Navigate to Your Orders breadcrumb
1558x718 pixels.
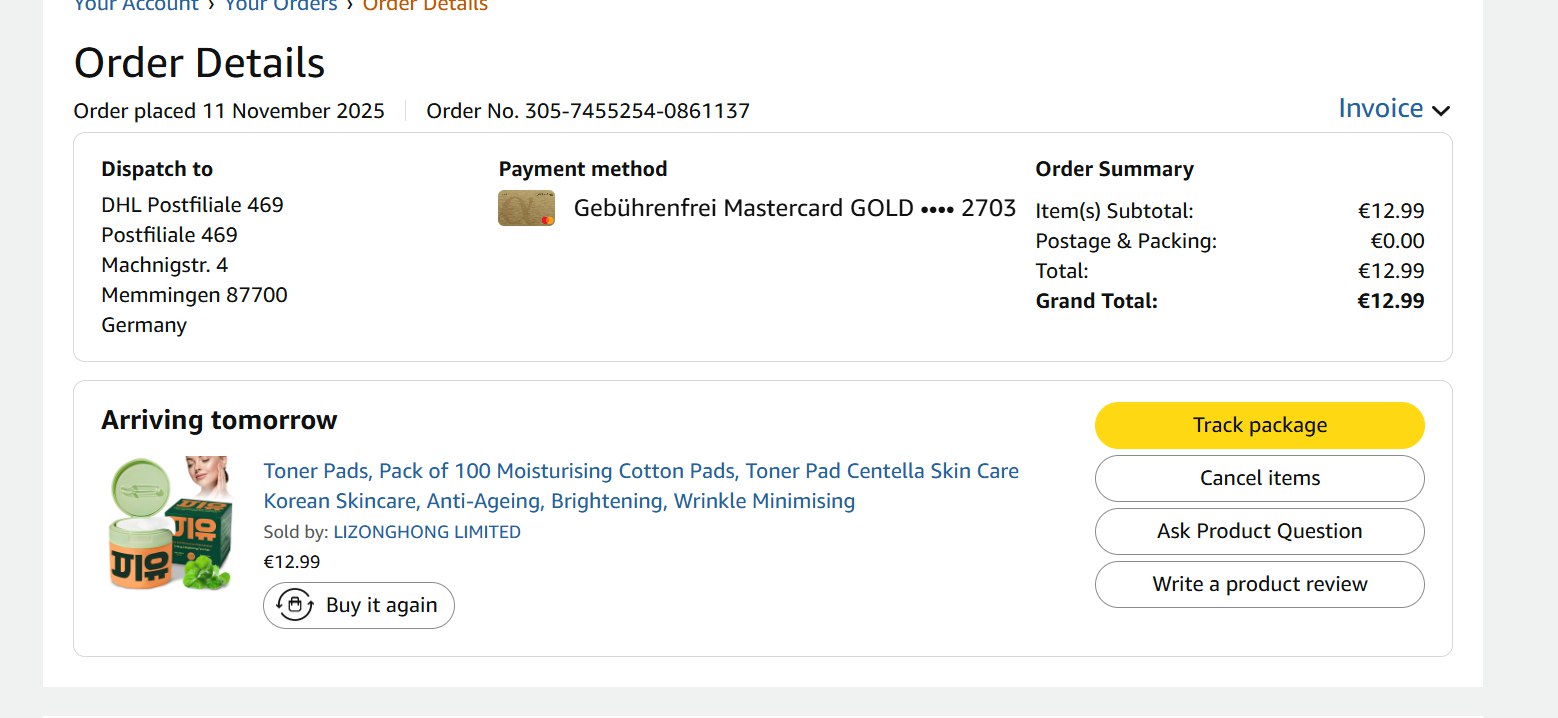(280, 5)
